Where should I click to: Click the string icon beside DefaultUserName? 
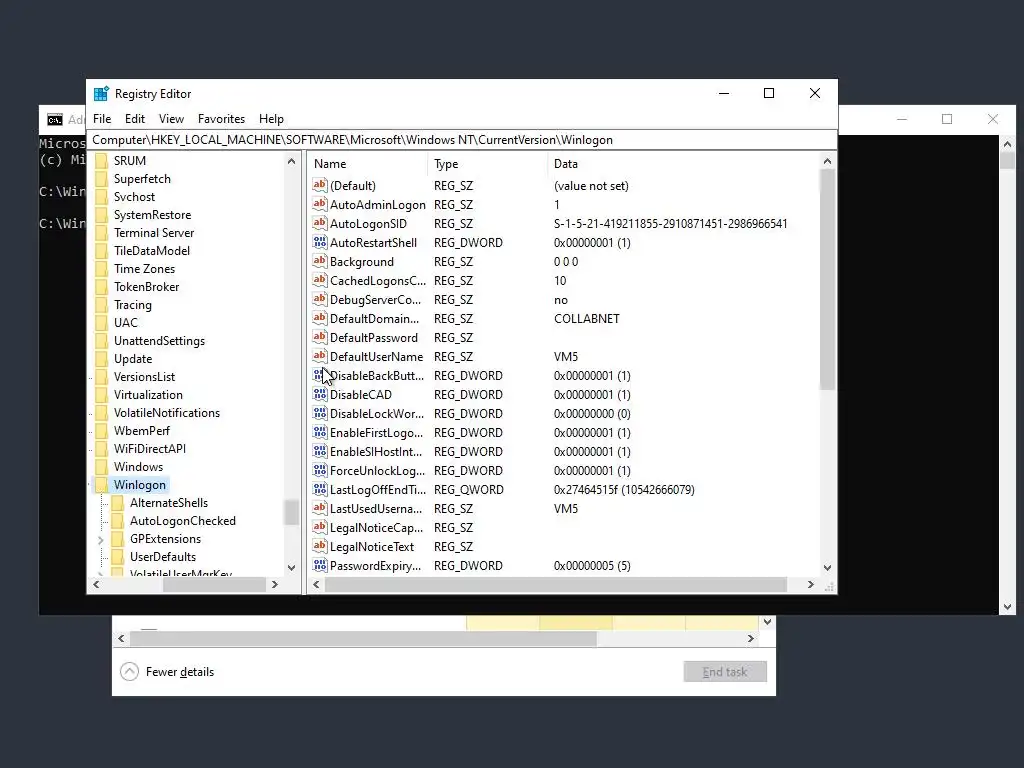pyautogui.click(x=319, y=356)
